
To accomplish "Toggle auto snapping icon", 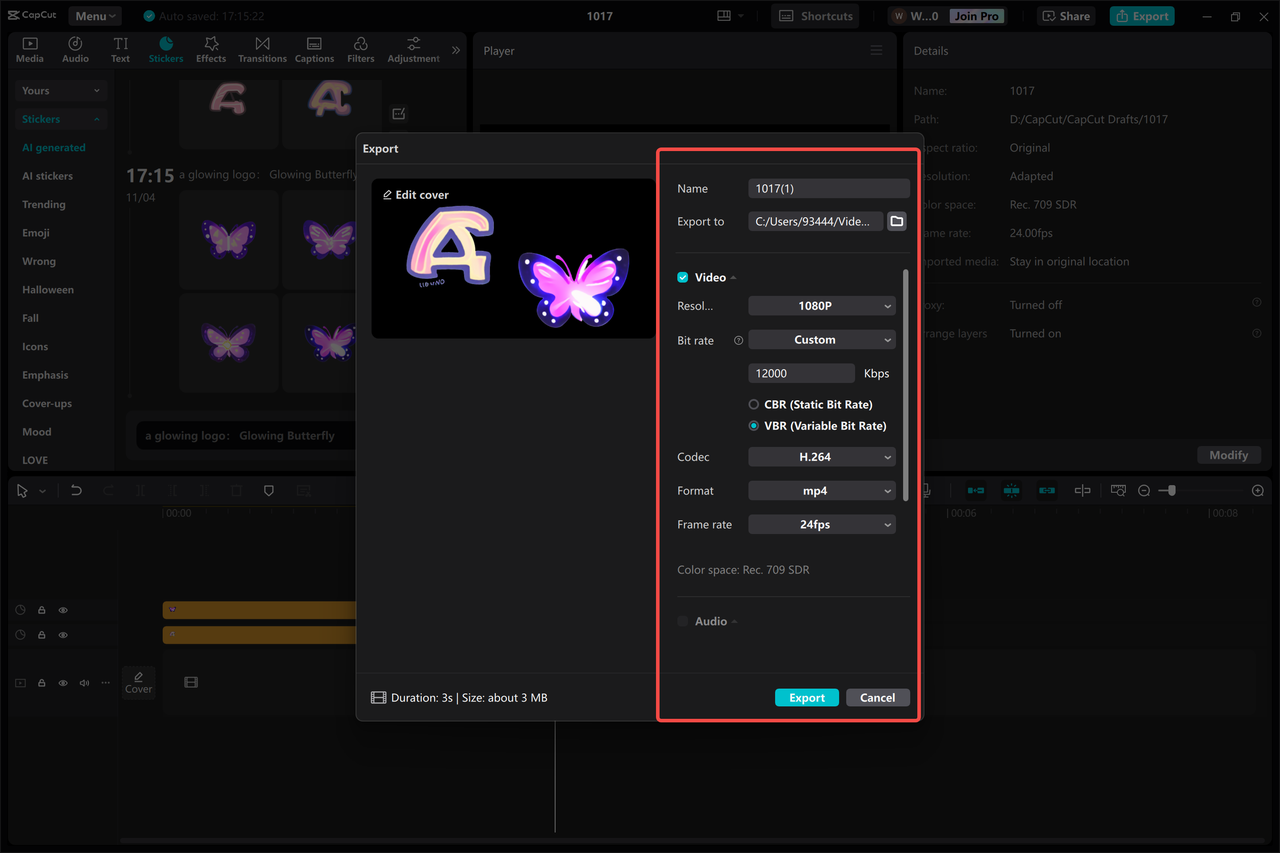I will (x=1011, y=491).
